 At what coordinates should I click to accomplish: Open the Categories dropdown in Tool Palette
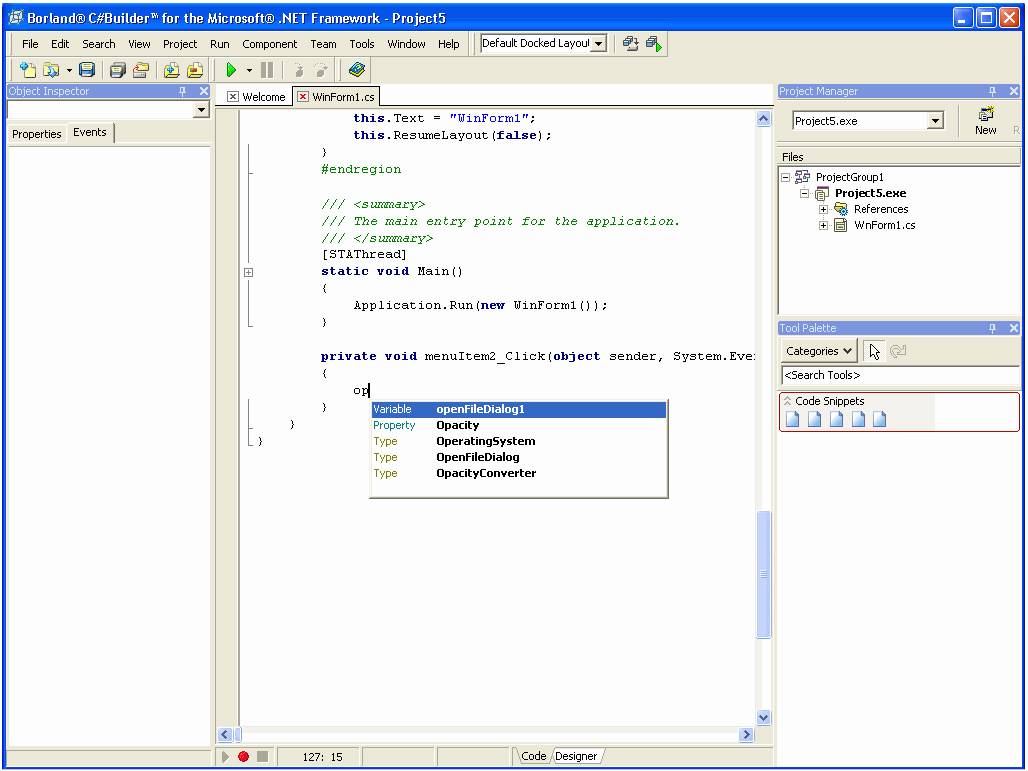pyautogui.click(x=819, y=351)
